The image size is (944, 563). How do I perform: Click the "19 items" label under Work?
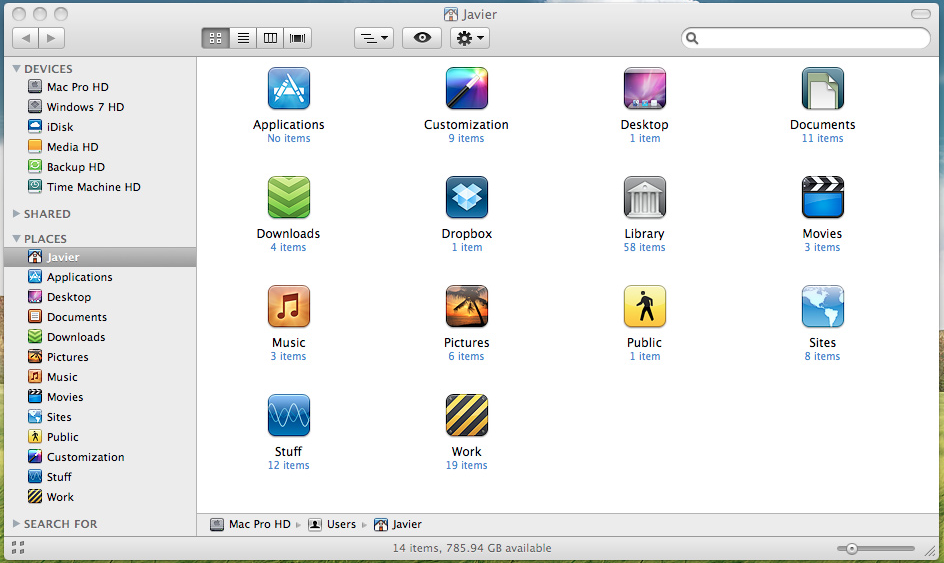(x=467, y=465)
